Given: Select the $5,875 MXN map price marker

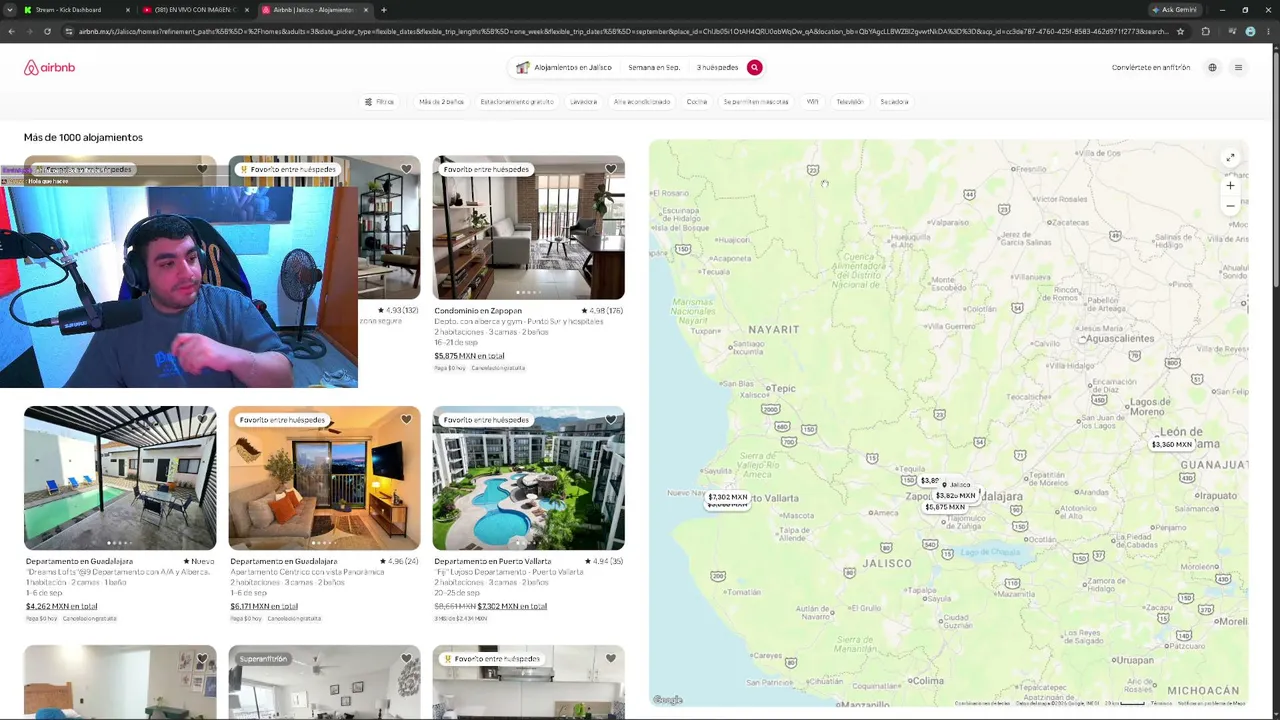Looking at the screenshot, I should [x=945, y=507].
